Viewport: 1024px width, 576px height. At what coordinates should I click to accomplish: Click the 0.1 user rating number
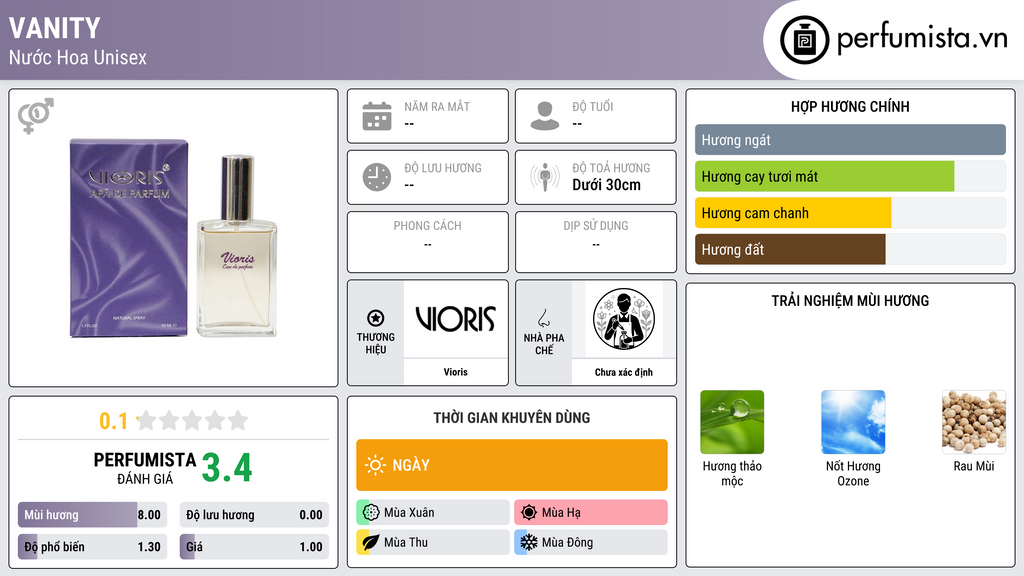113,421
